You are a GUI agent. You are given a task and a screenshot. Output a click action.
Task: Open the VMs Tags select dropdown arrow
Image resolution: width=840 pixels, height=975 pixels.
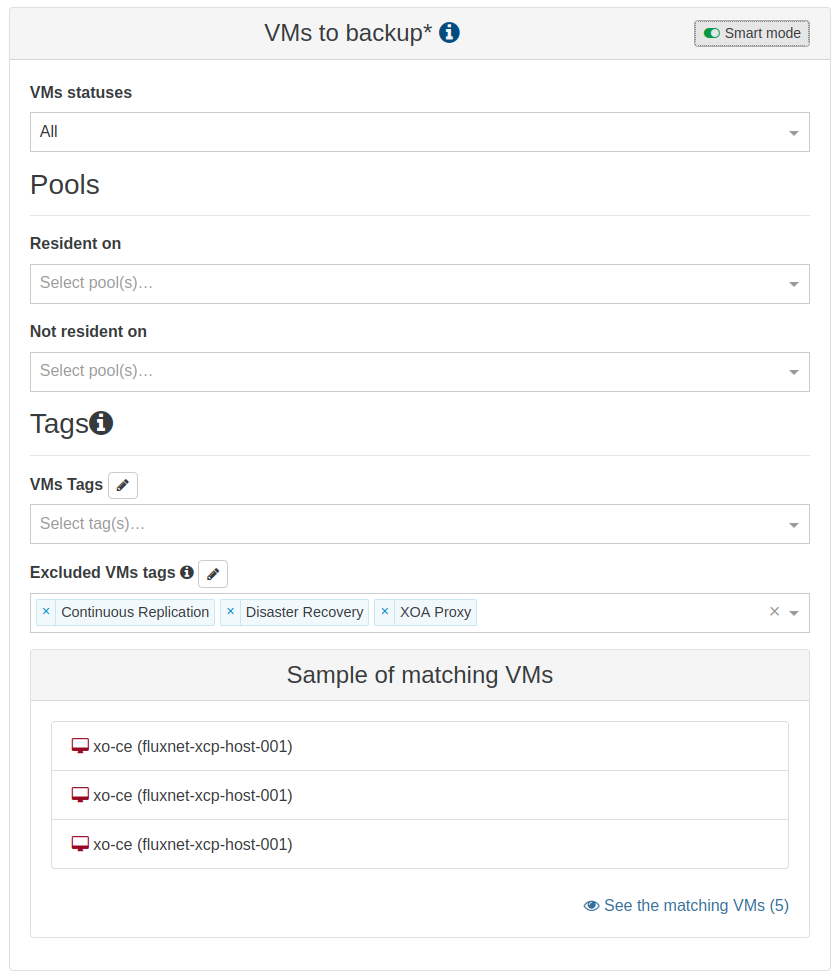coord(794,525)
